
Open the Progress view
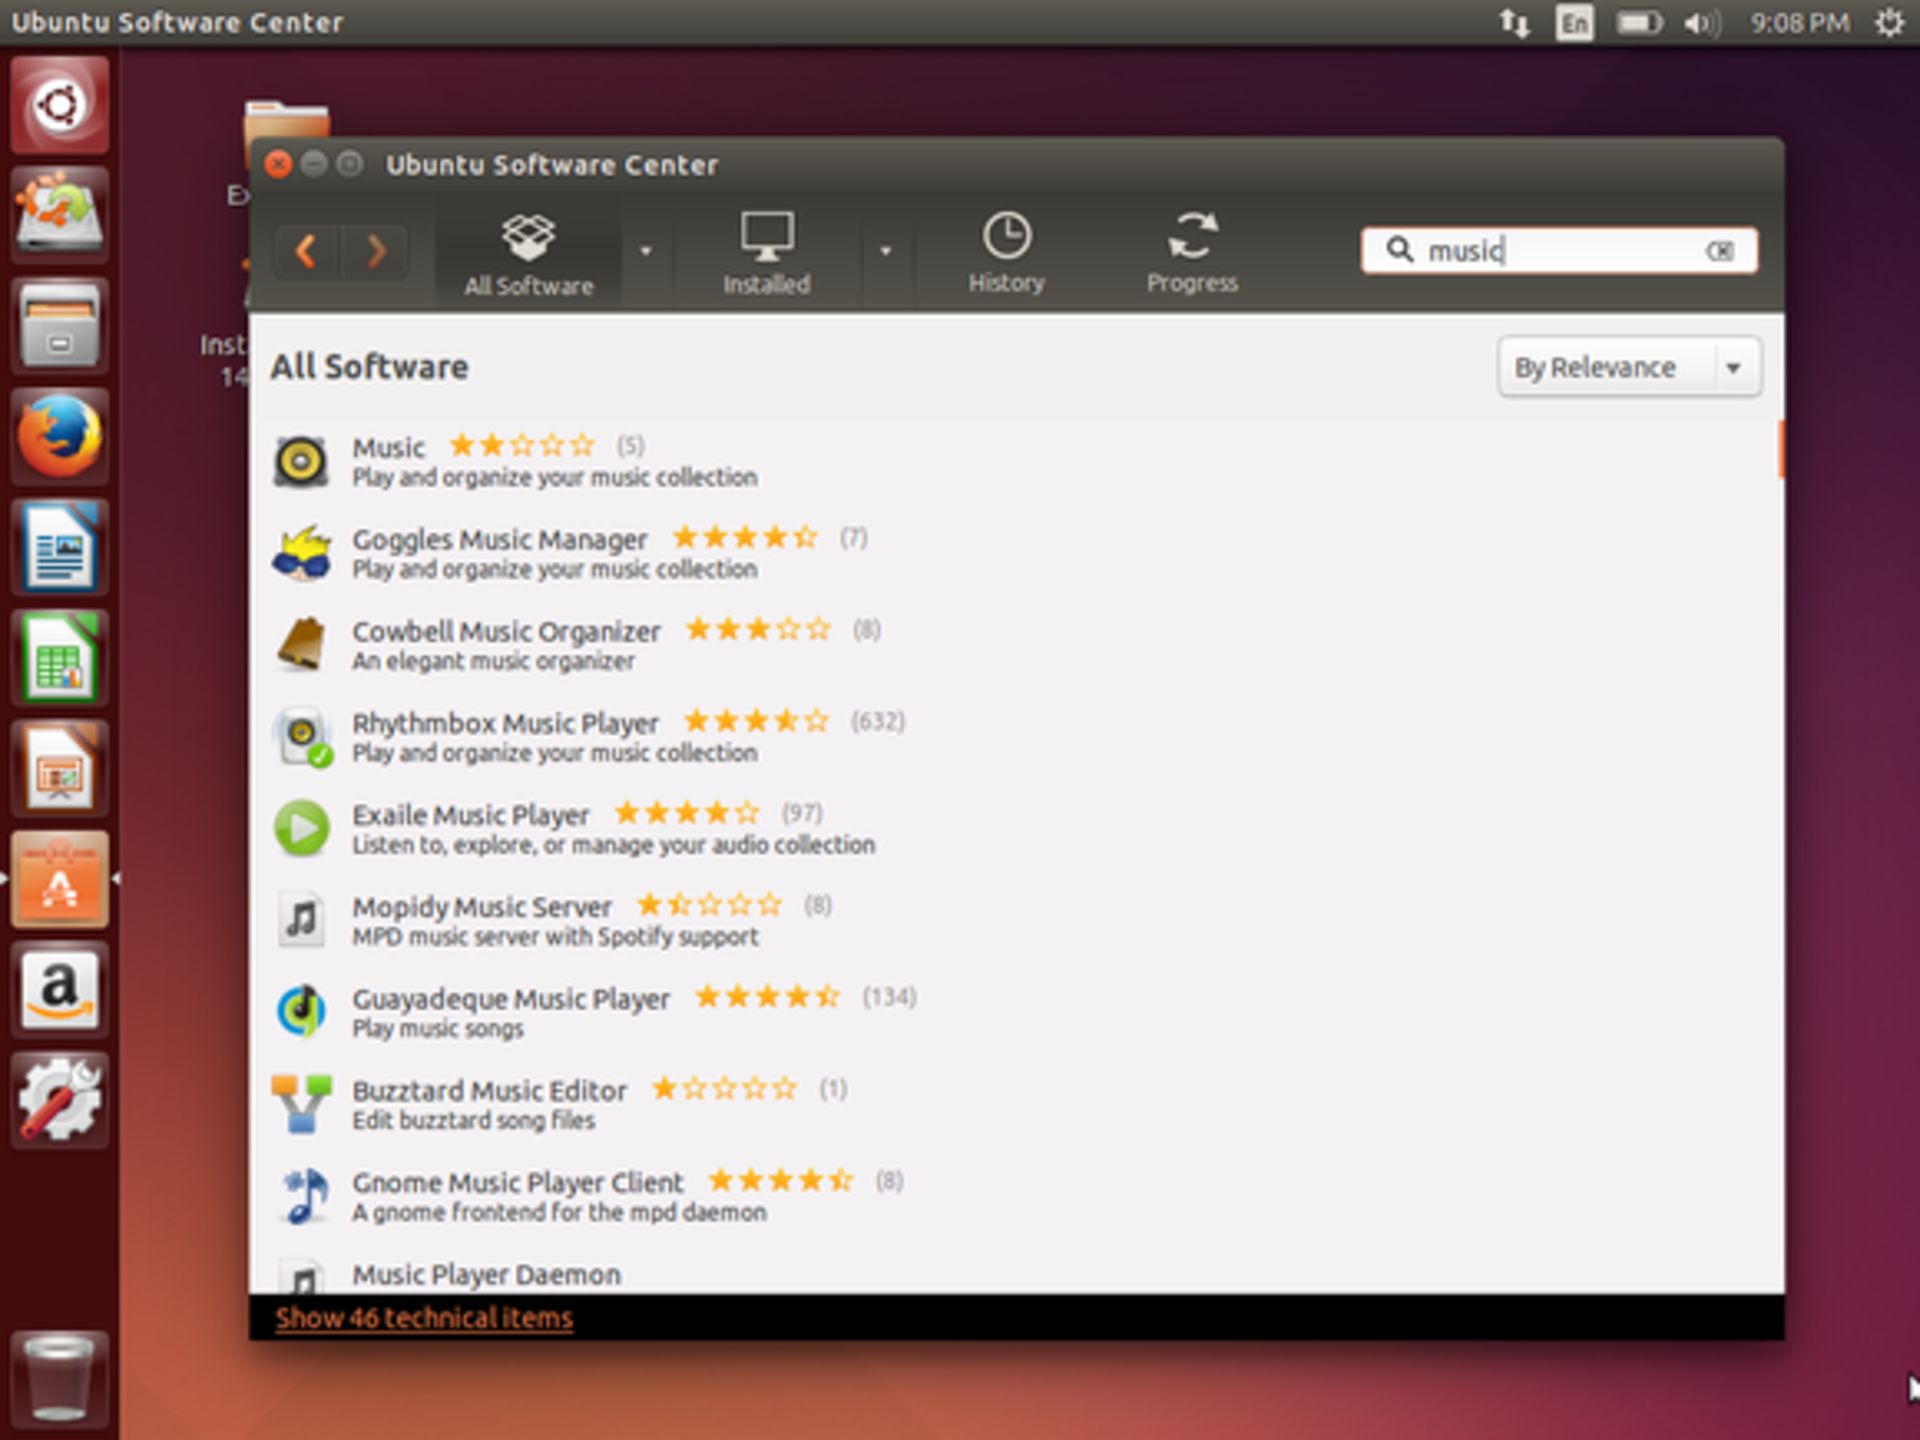pyautogui.click(x=1192, y=254)
